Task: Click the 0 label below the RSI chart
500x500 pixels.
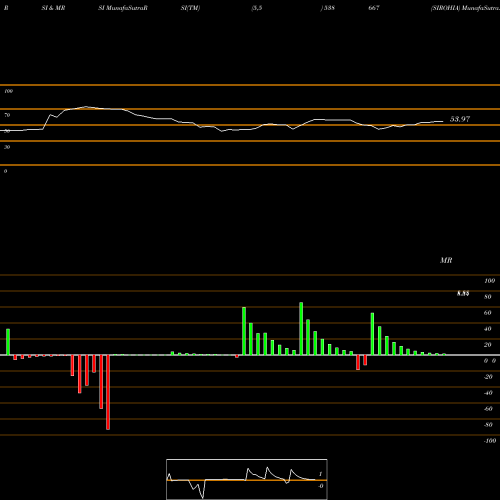Action: pyautogui.click(x=5, y=171)
